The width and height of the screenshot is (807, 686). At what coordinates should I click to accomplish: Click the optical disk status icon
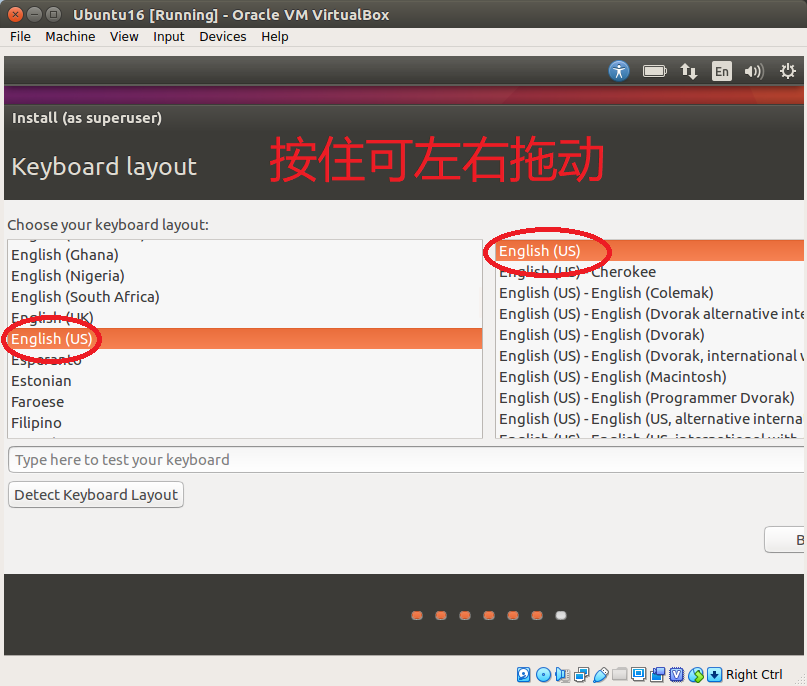tap(543, 674)
